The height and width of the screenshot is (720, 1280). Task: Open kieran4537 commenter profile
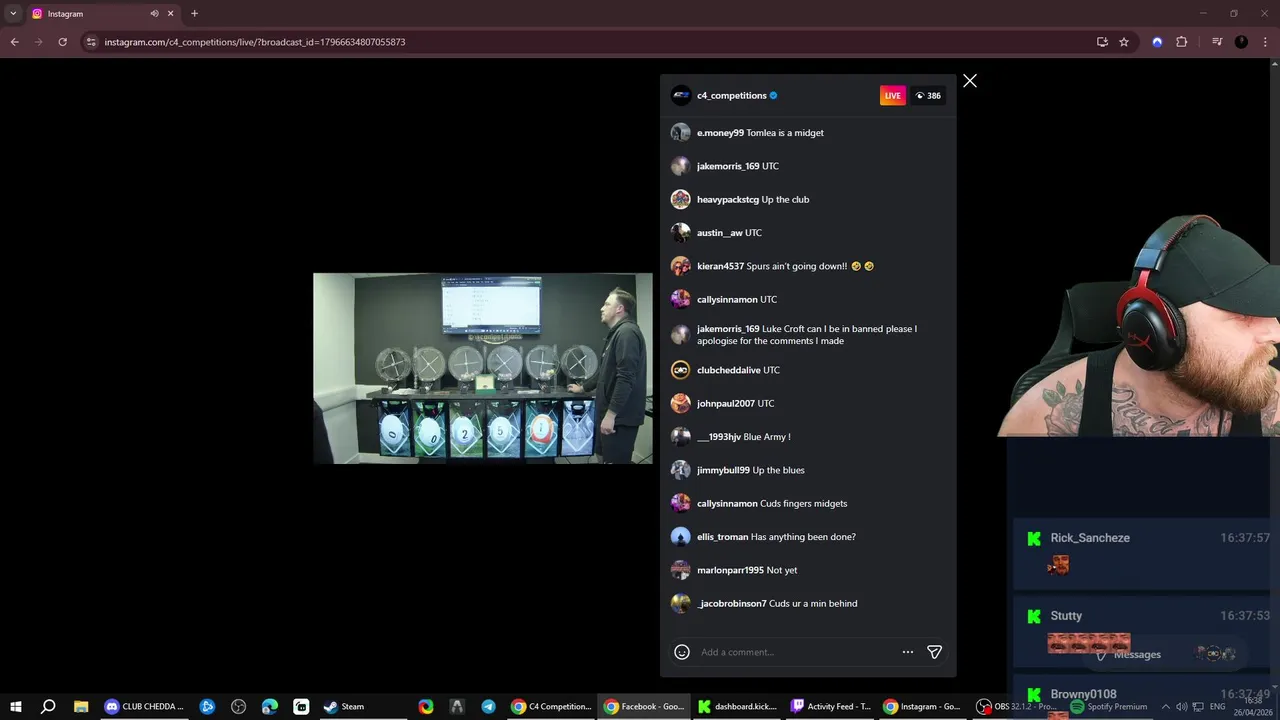(720, 267)
